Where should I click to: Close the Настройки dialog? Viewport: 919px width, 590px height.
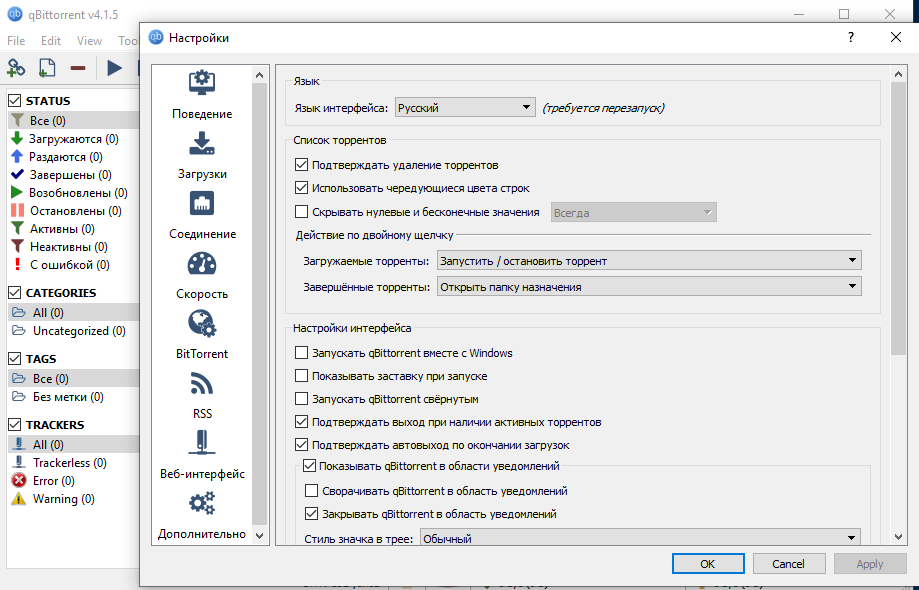click(x=896, y=37)
